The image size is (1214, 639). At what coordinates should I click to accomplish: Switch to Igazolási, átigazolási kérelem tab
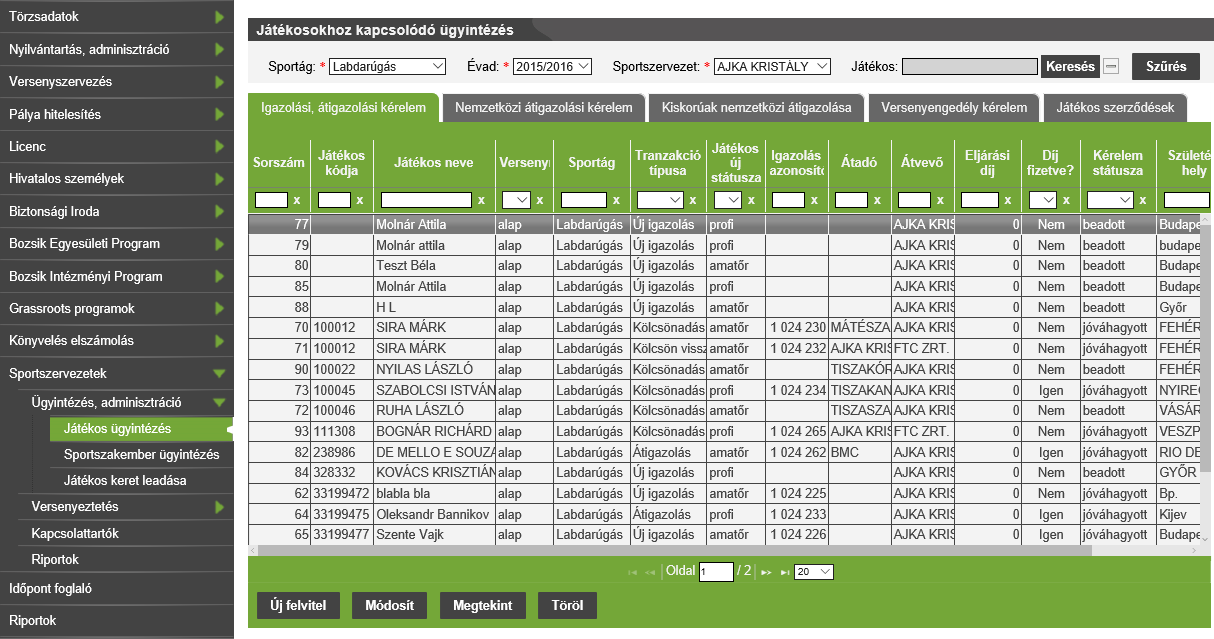[x=344, y=108]
